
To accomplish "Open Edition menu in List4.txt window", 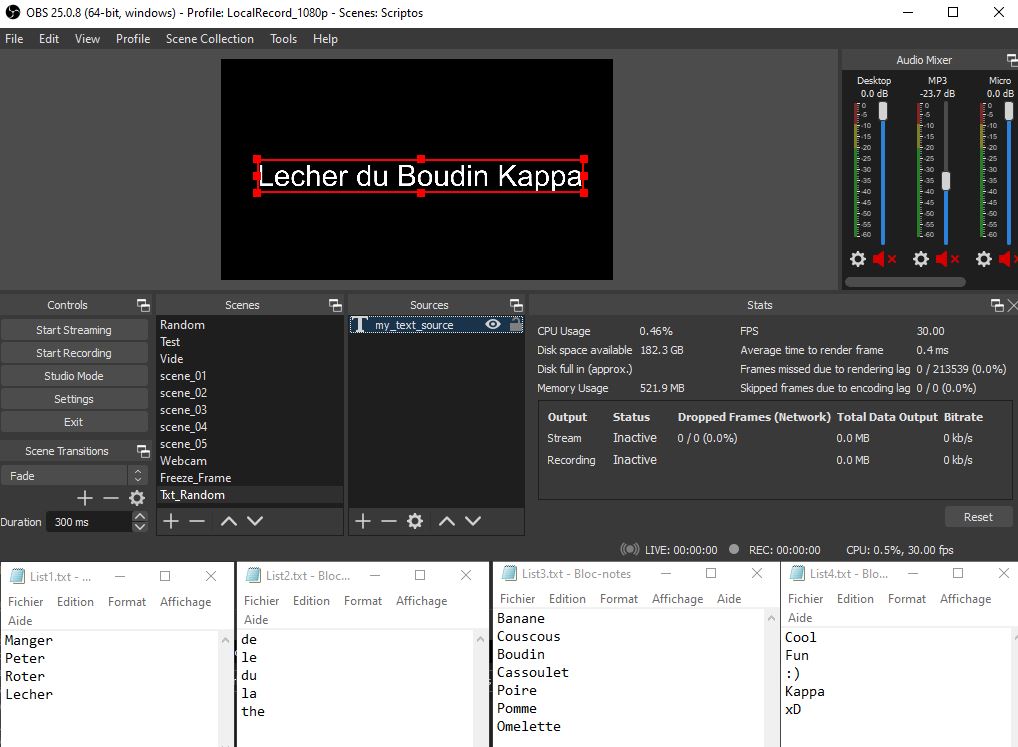I will pos(855,599).
